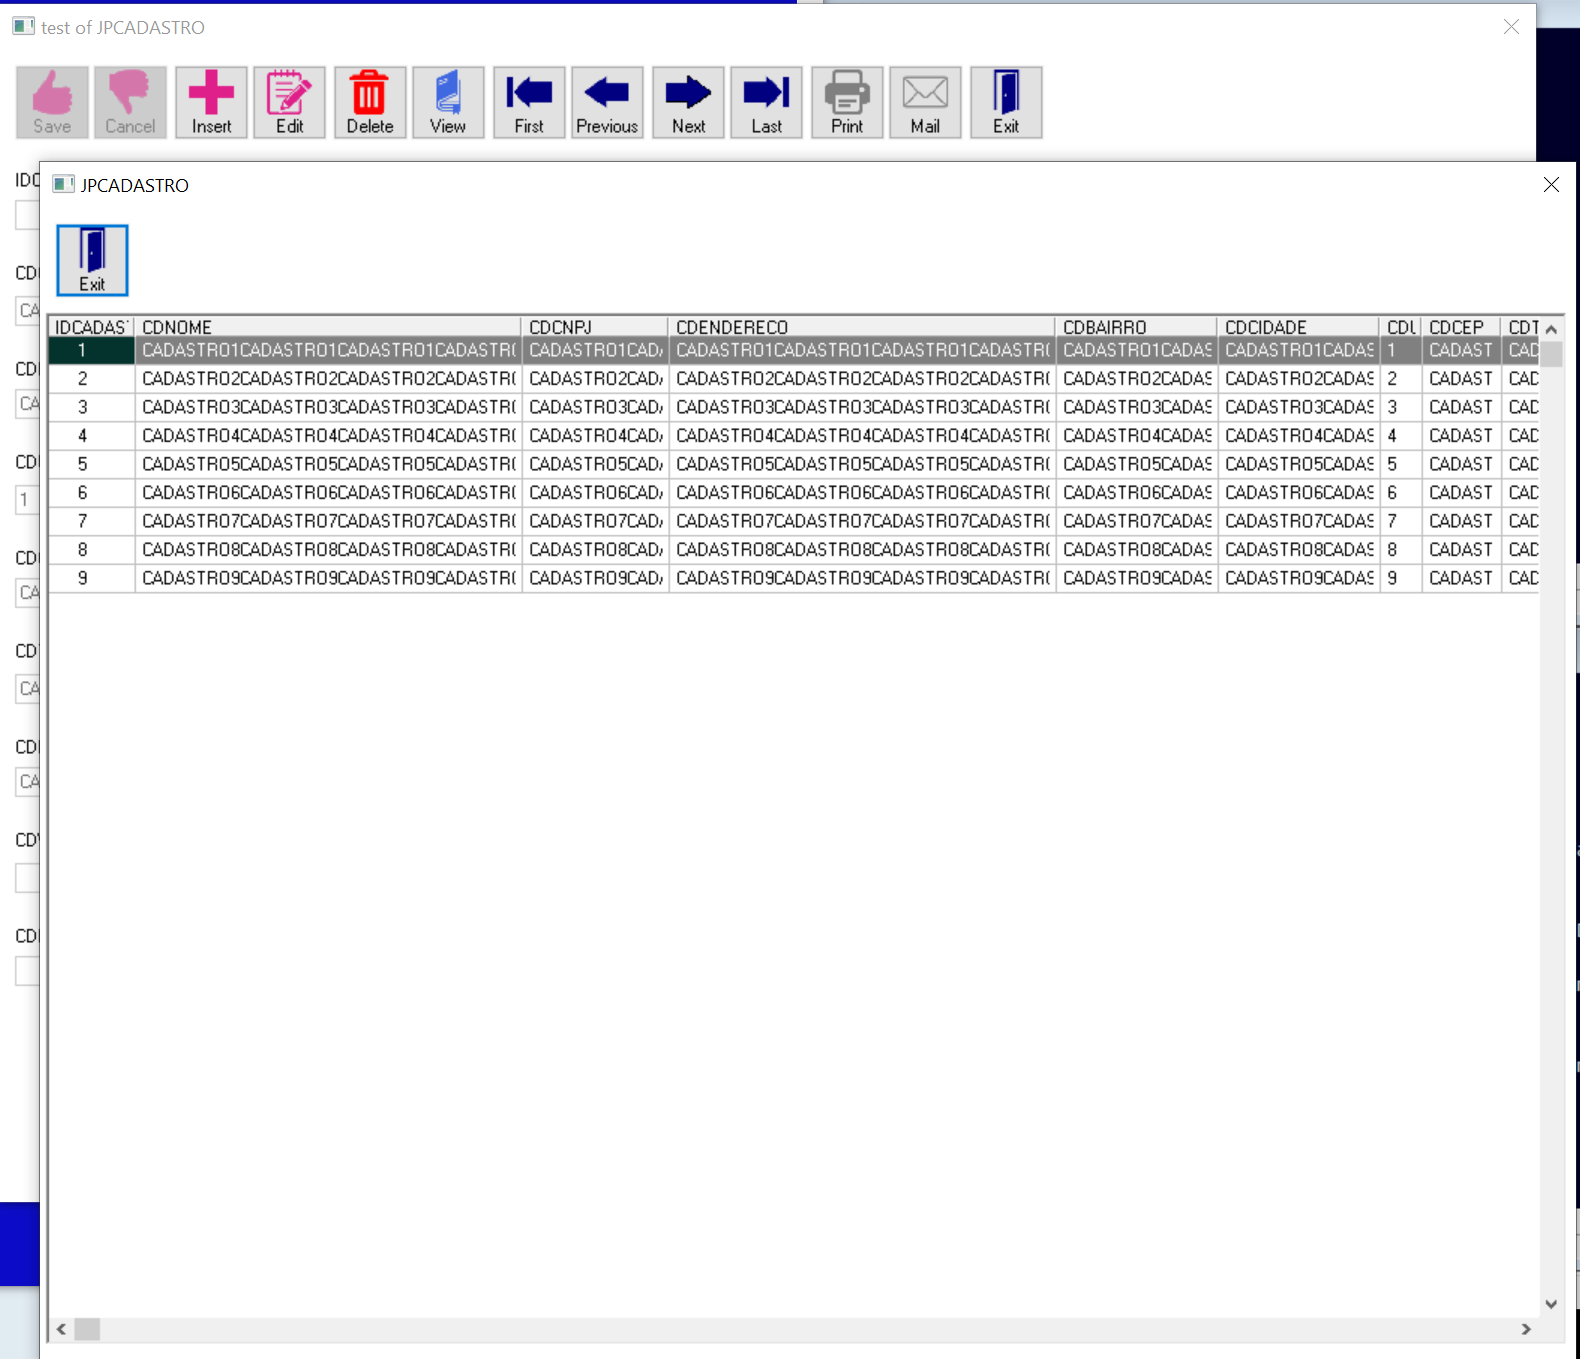Click scroll up arrow of grid vertical scrollbar
The width and height of the screenshot is (1580, 1359).
(1551, 329)
